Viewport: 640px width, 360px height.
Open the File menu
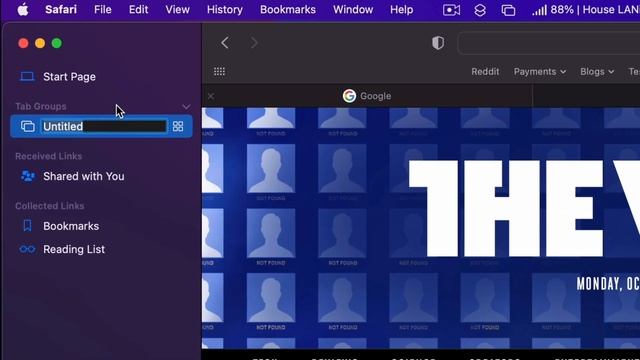point(102,9)
